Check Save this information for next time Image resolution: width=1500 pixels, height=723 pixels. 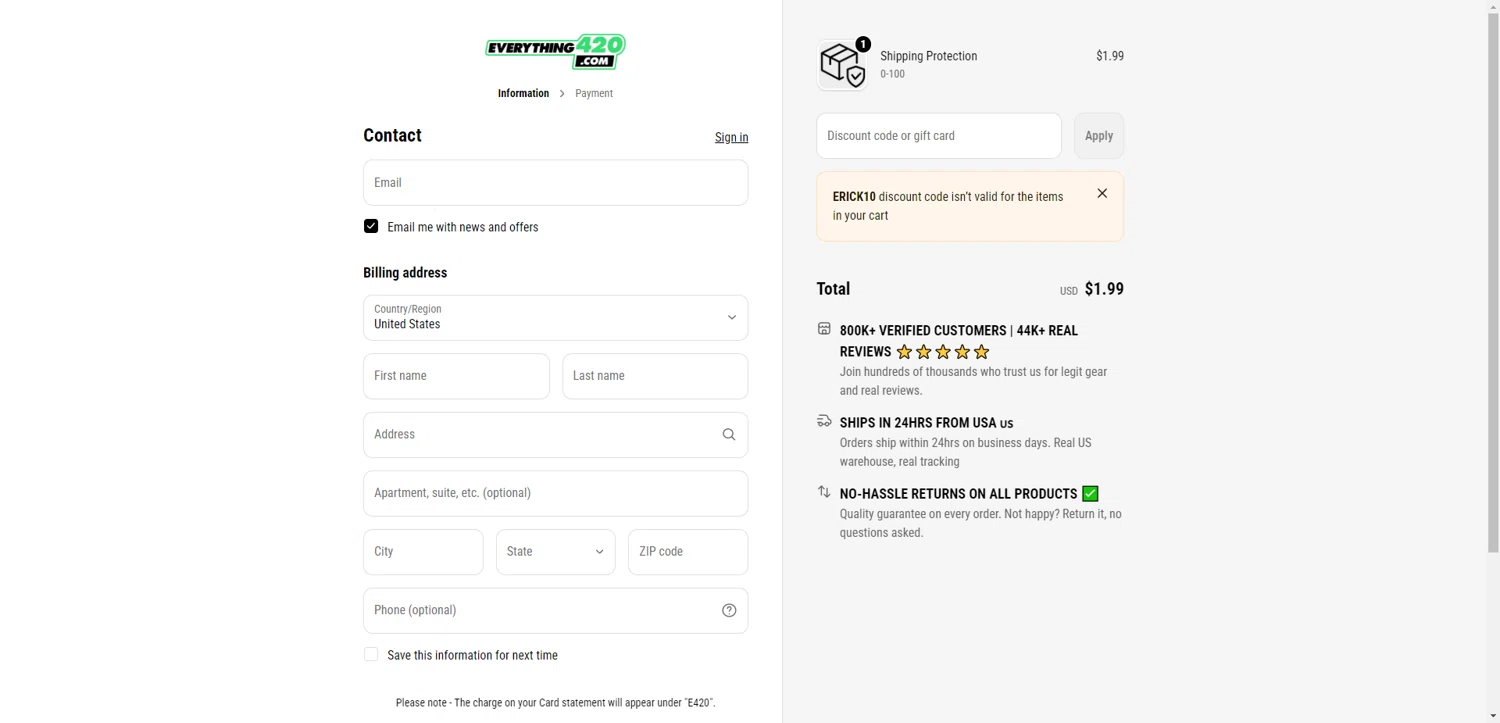point(371,654)
